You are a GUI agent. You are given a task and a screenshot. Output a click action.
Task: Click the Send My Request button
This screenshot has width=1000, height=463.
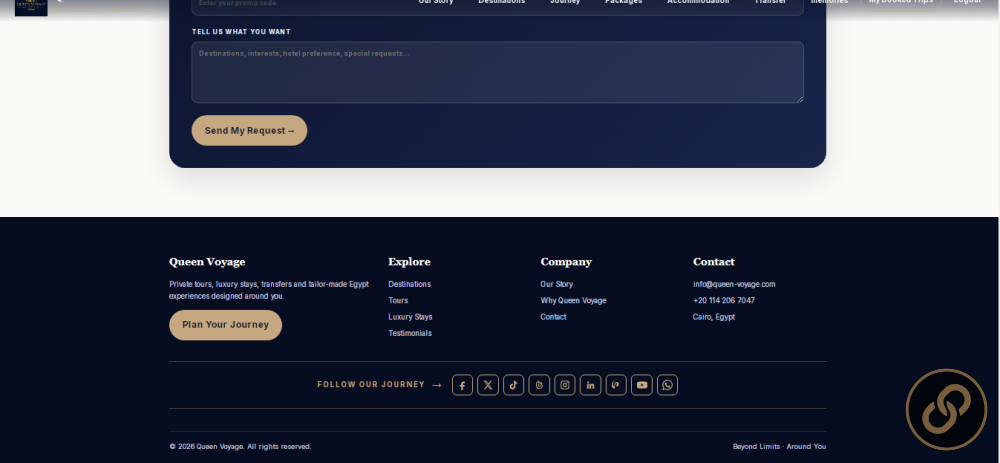coord(249,131)
